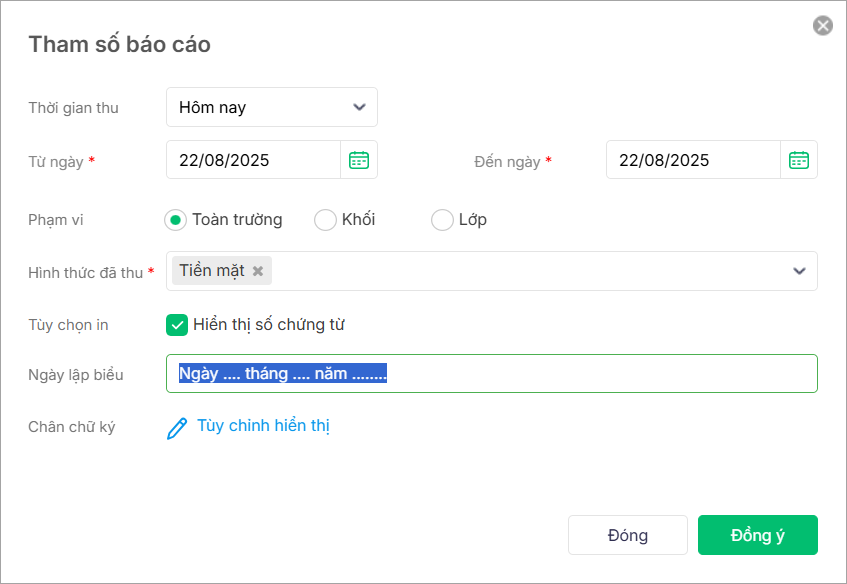Click the Từ ngày date field

click(x=254, y=160)
